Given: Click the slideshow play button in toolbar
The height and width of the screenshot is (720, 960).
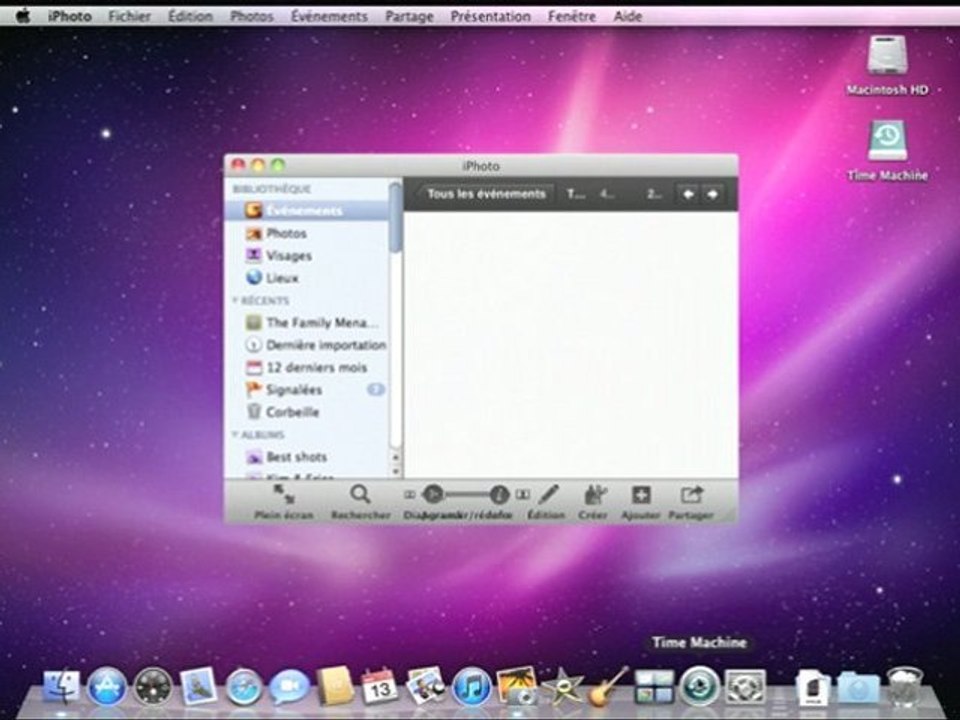Looking at the screenshot, I should [x=433, y=494].
